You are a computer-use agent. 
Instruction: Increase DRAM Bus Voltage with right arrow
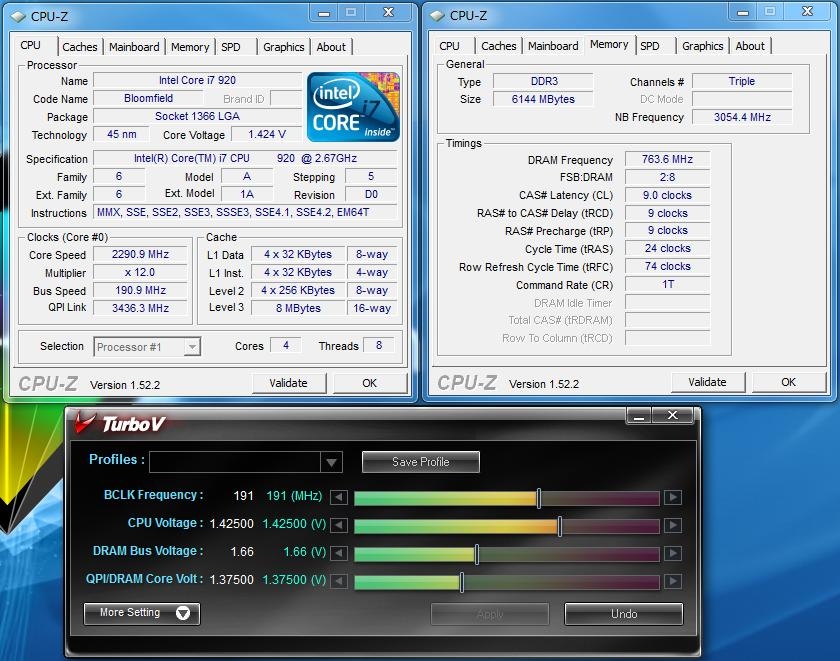coord(672,554)
